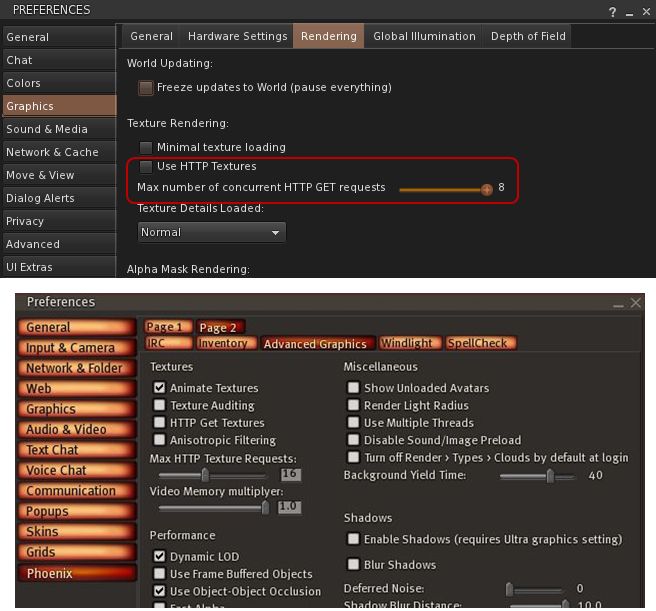
Task: Click Max HTTP Texture Requests value field
Action: tap(290, 475)
